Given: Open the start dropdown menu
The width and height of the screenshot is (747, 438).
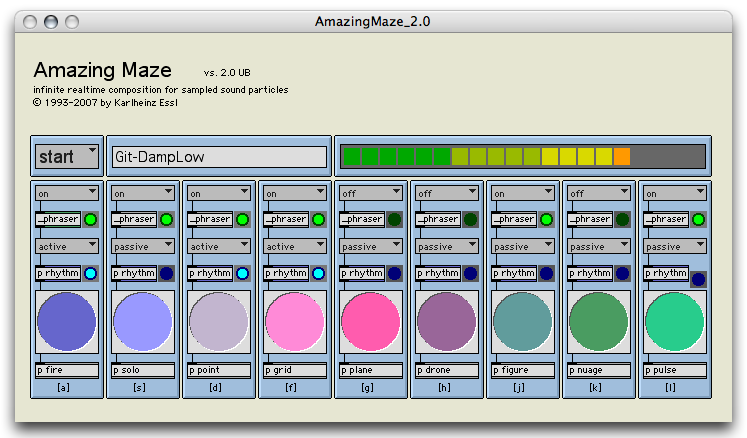Looking at the screenshot, I should click(x=67, y=156).
